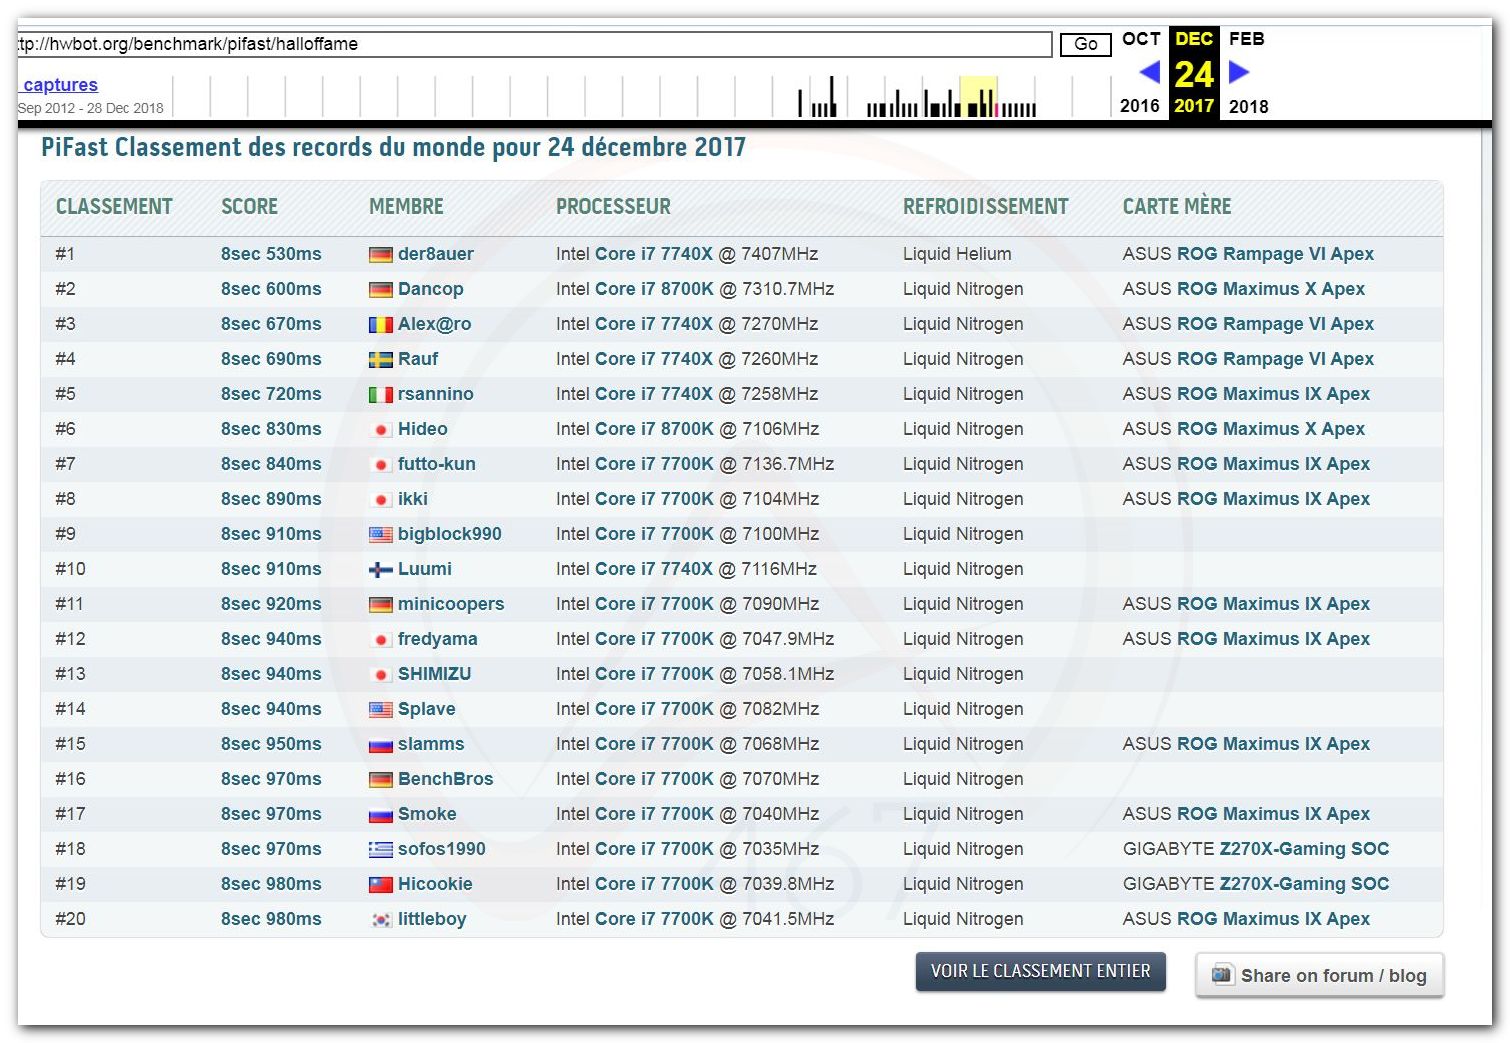
Task: Click the Russian flag beside slamms
Action: click(381, 745)
